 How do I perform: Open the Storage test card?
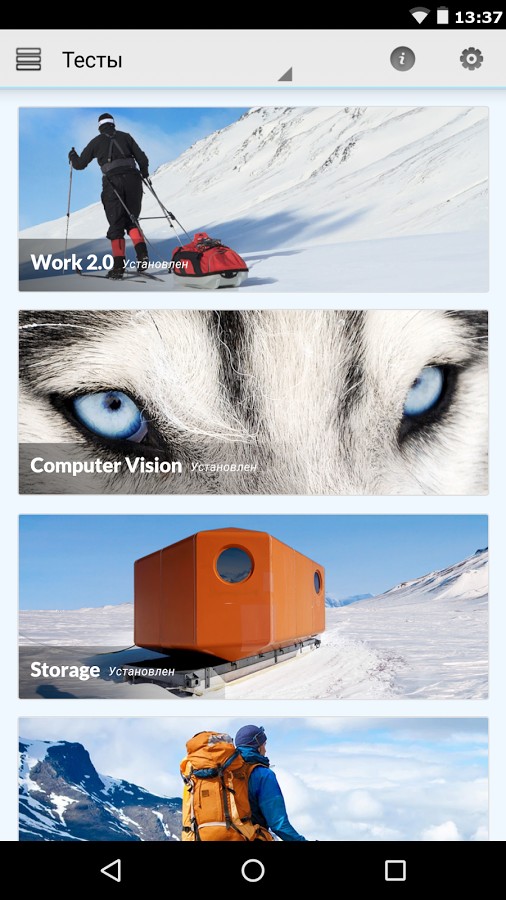click(254, 607)
